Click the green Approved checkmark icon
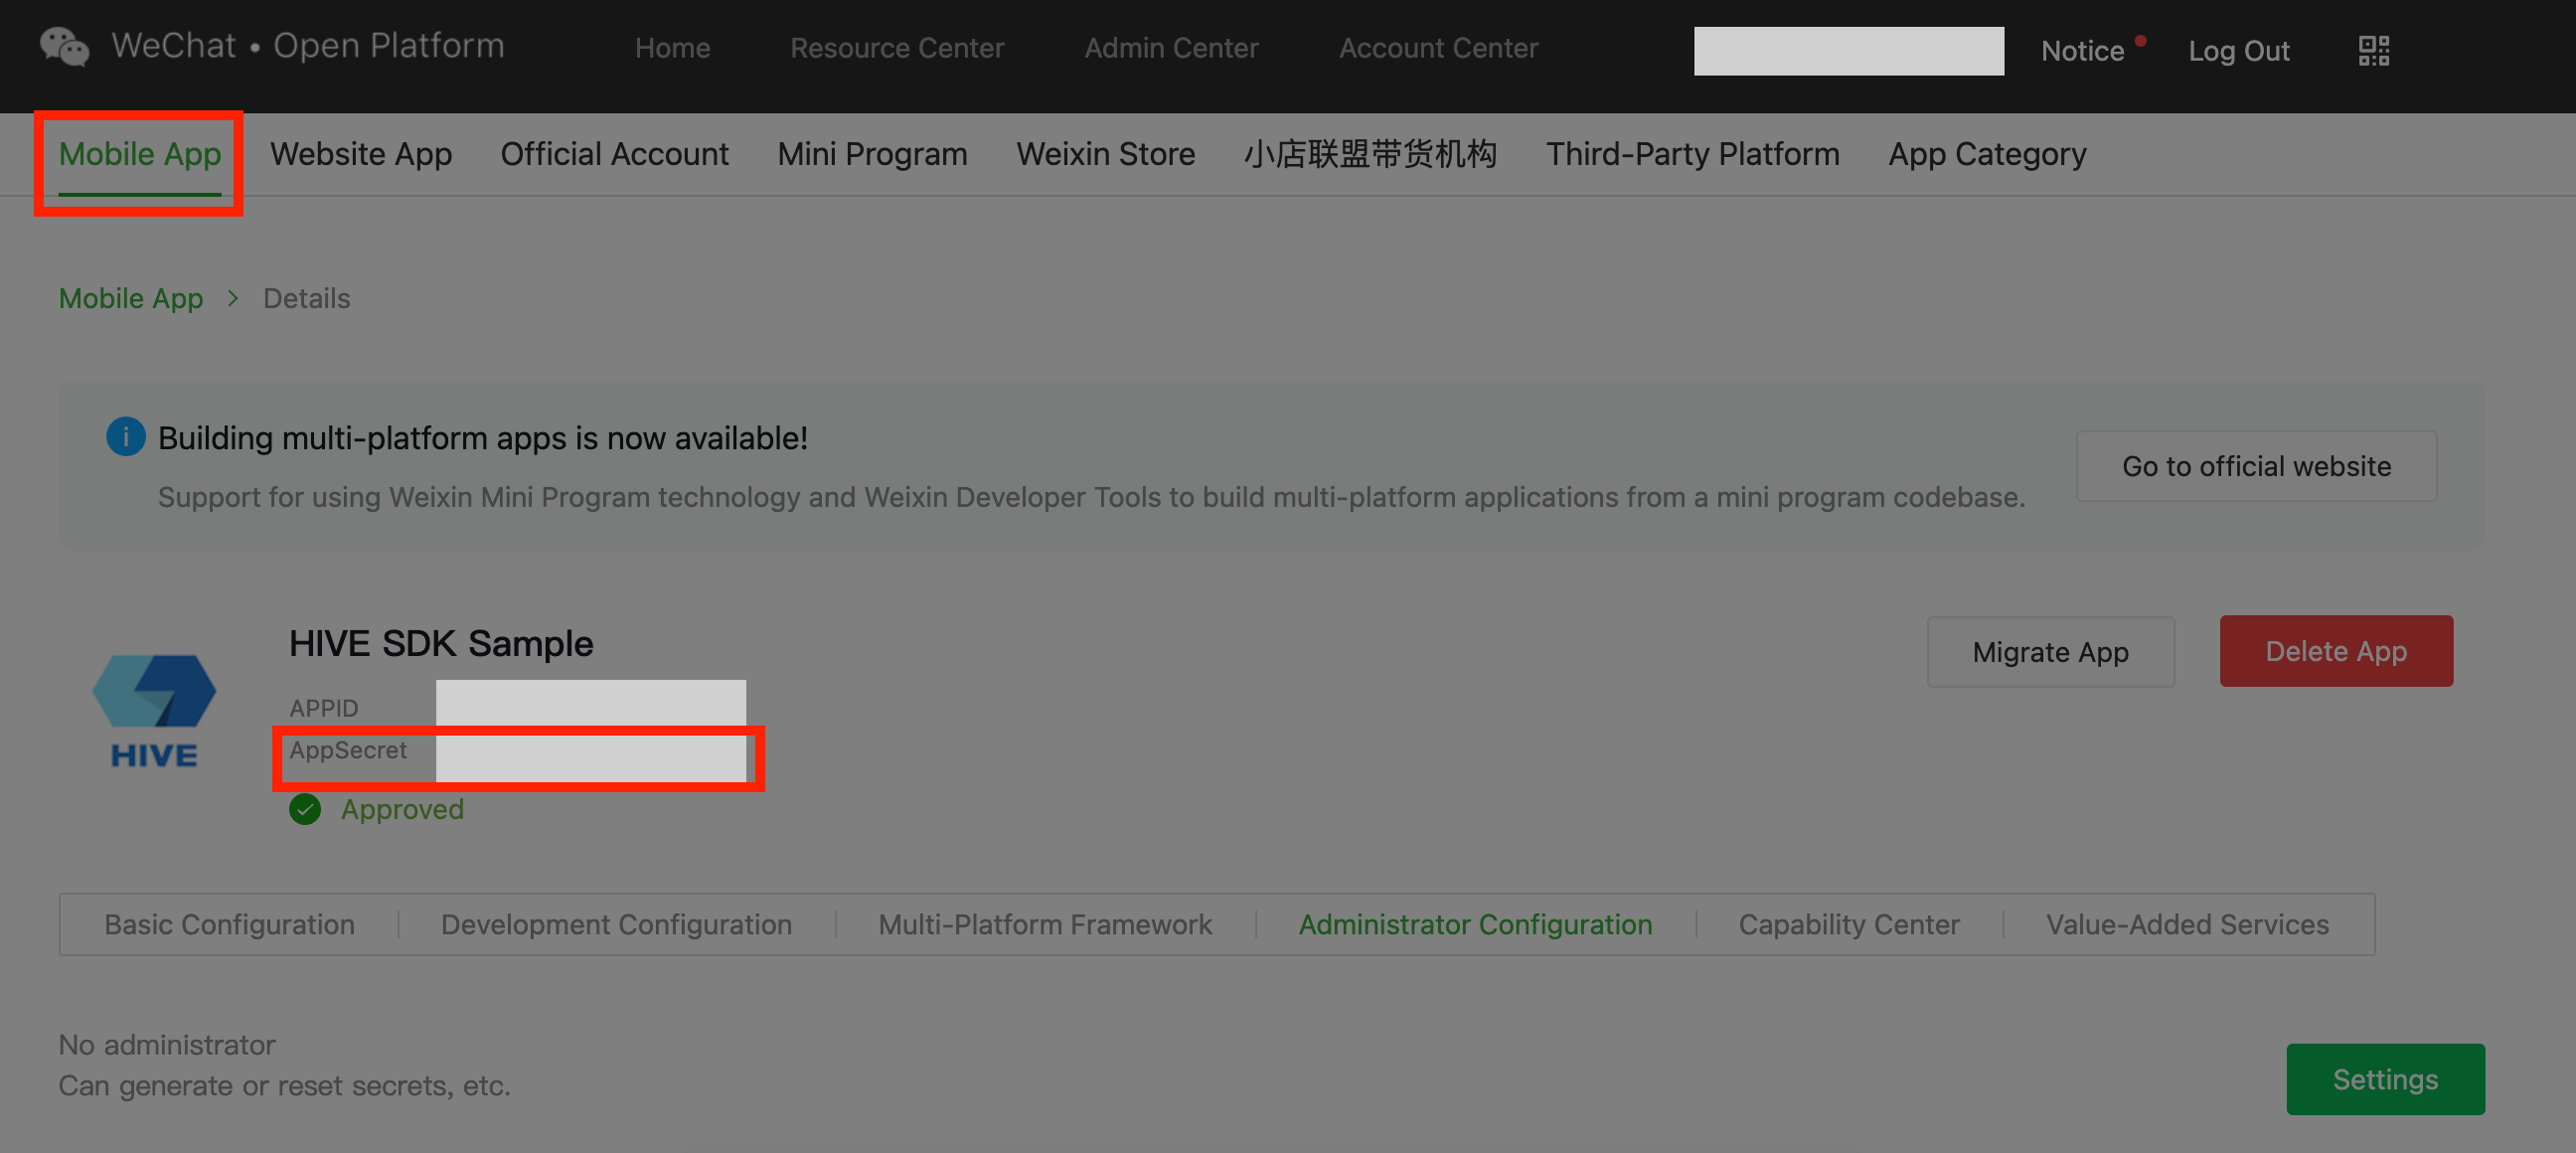Viewport: 2576px width, 1153px height. click(x=305, y=809)
